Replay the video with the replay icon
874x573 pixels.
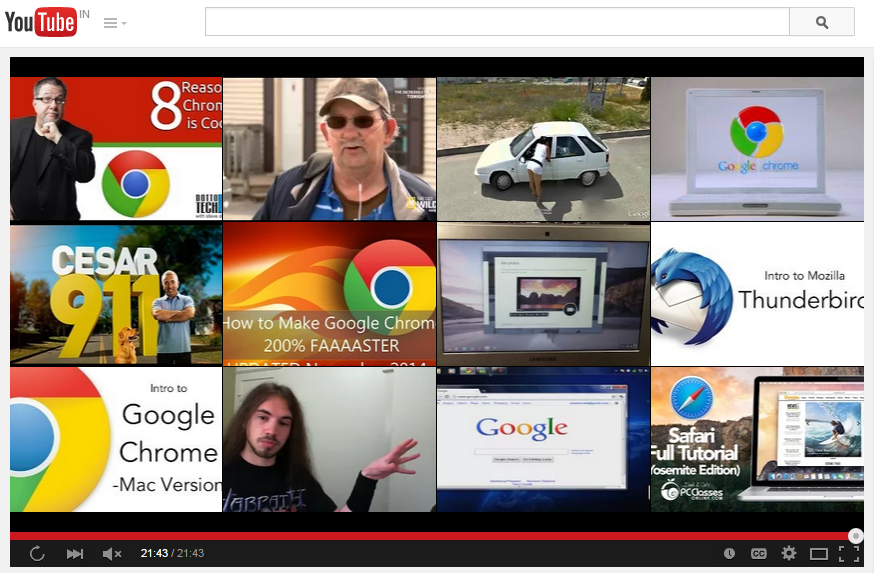pos(37,553)
